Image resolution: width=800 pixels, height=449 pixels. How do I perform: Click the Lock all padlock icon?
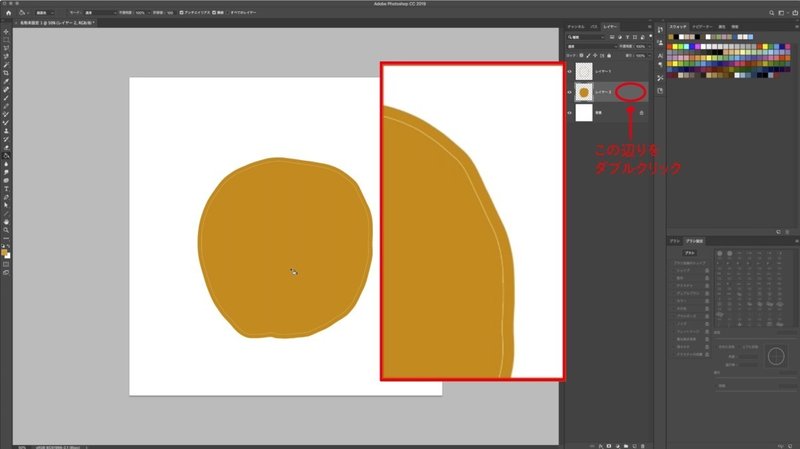pyautogui.click(x=609, y=55)
